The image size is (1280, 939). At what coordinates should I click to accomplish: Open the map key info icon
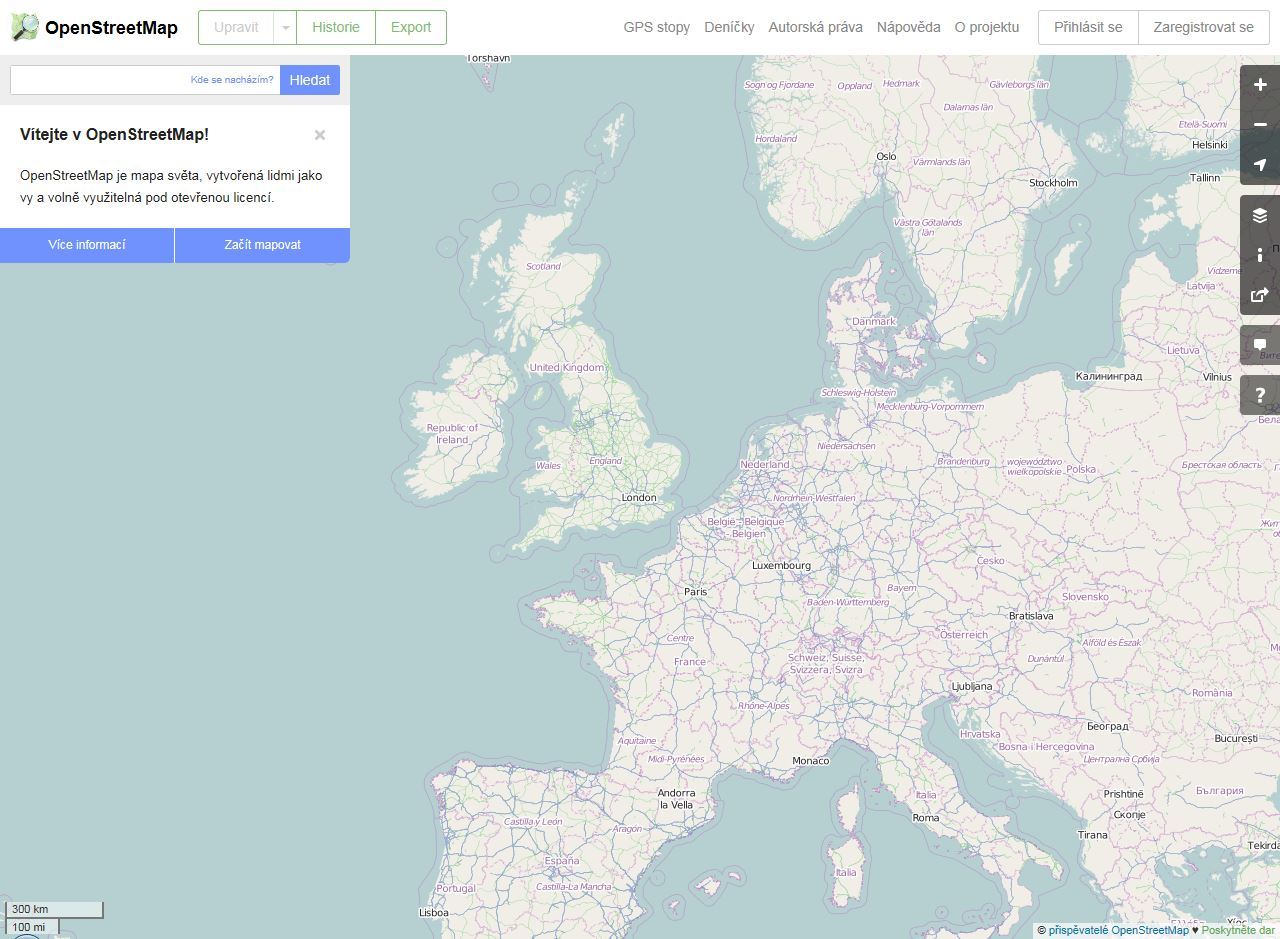pyautogui.click(x=1260, y=255)
